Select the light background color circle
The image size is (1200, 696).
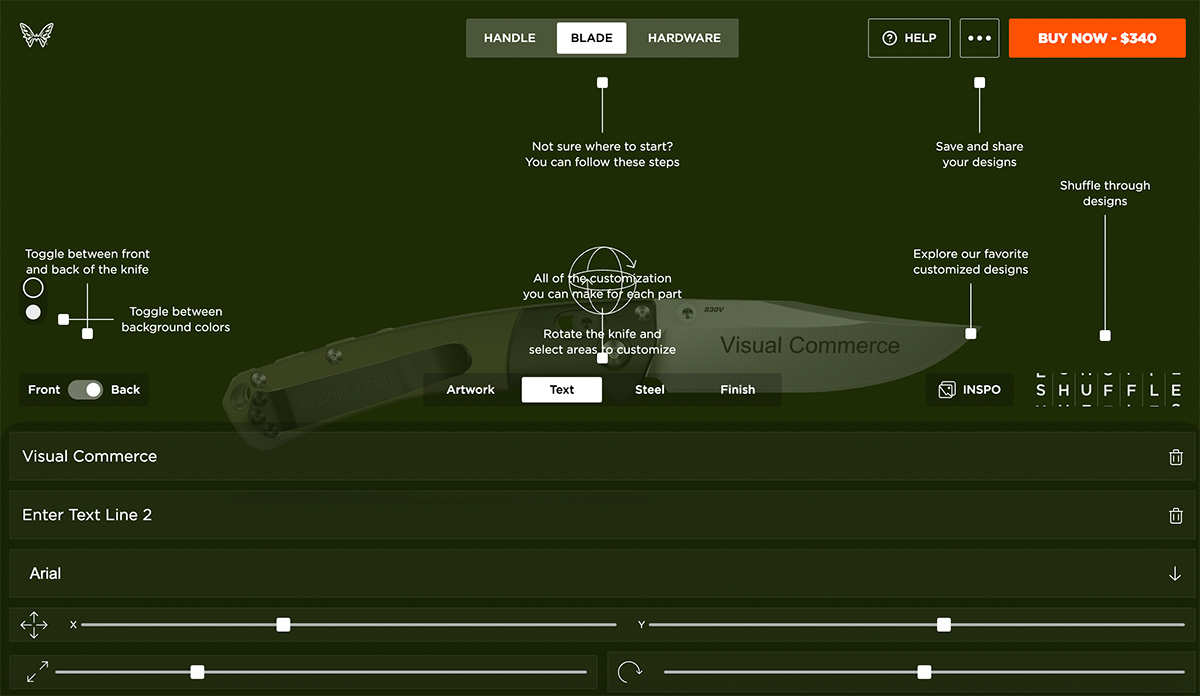click(33, 313)
